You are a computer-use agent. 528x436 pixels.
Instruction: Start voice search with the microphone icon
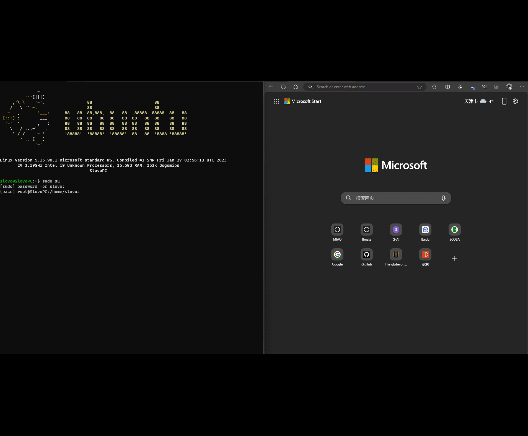tap(443, 198)
